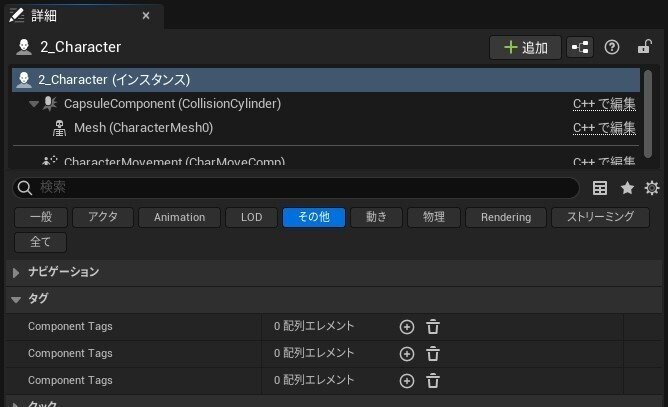Open the Blueprint/hierarchy editor icon
The width and height of the screenshot is (668, 407).
coord(580,47)
